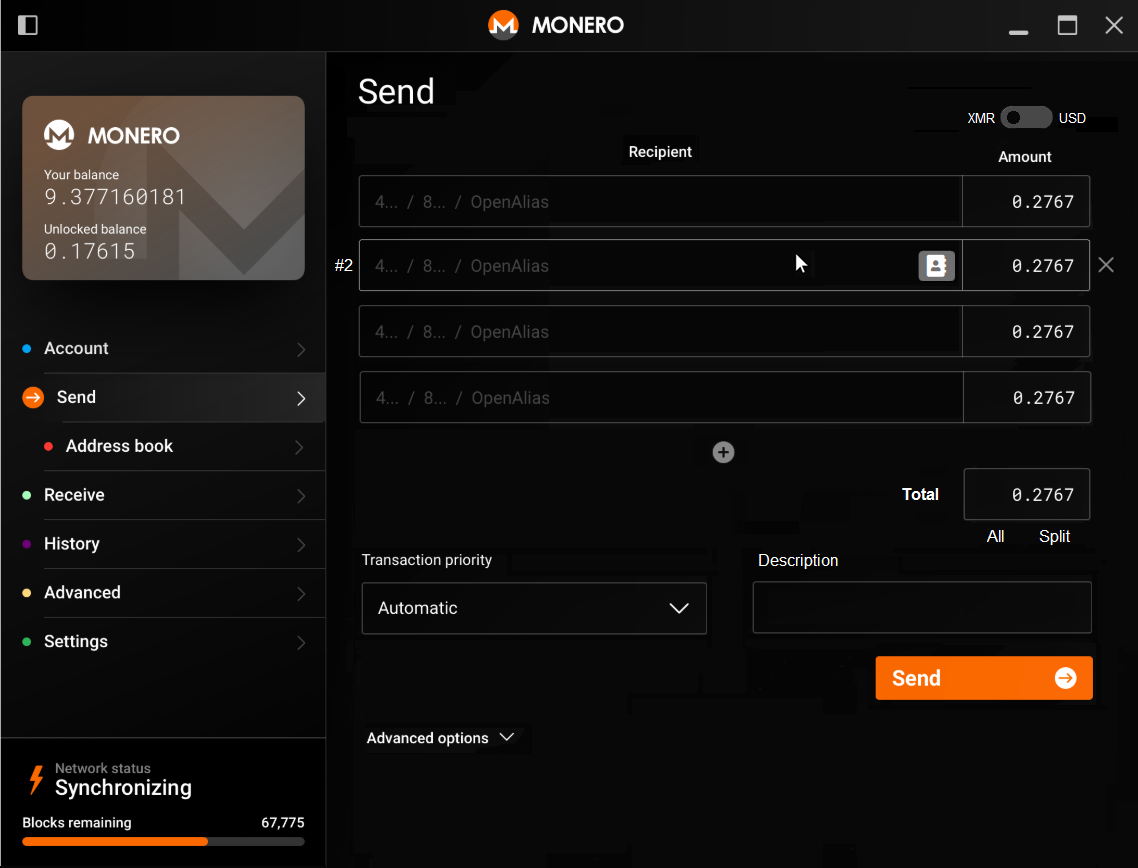The height and width of the screenshot is (868, 1138).
Task: Open address book icon in recipient #2
Action: pyautogui.click(x=936, y=266)
